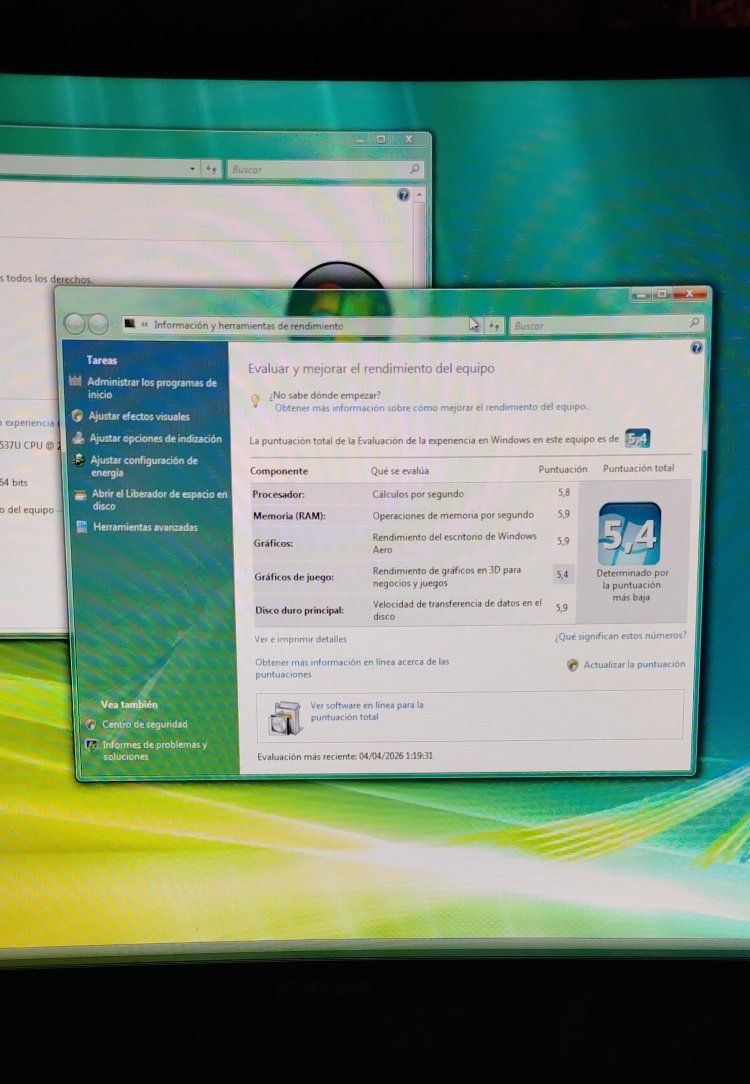
Task: Click the lightbulb icon beside ¿No sabe dónde empezar?
Action: click(x=255, y=400)
